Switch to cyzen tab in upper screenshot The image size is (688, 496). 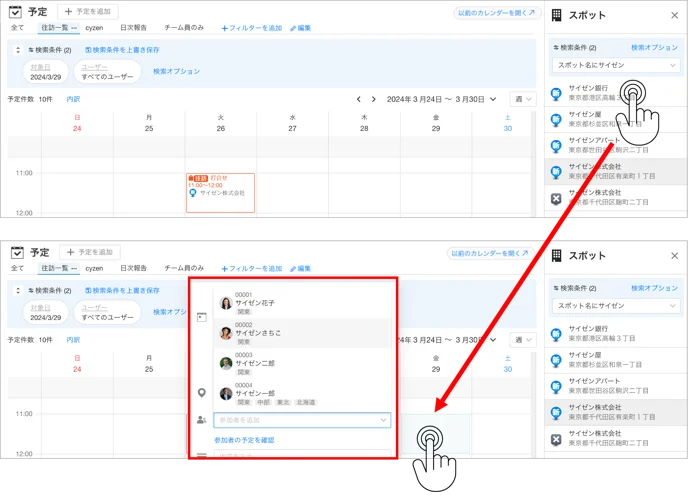click(94, 28)
